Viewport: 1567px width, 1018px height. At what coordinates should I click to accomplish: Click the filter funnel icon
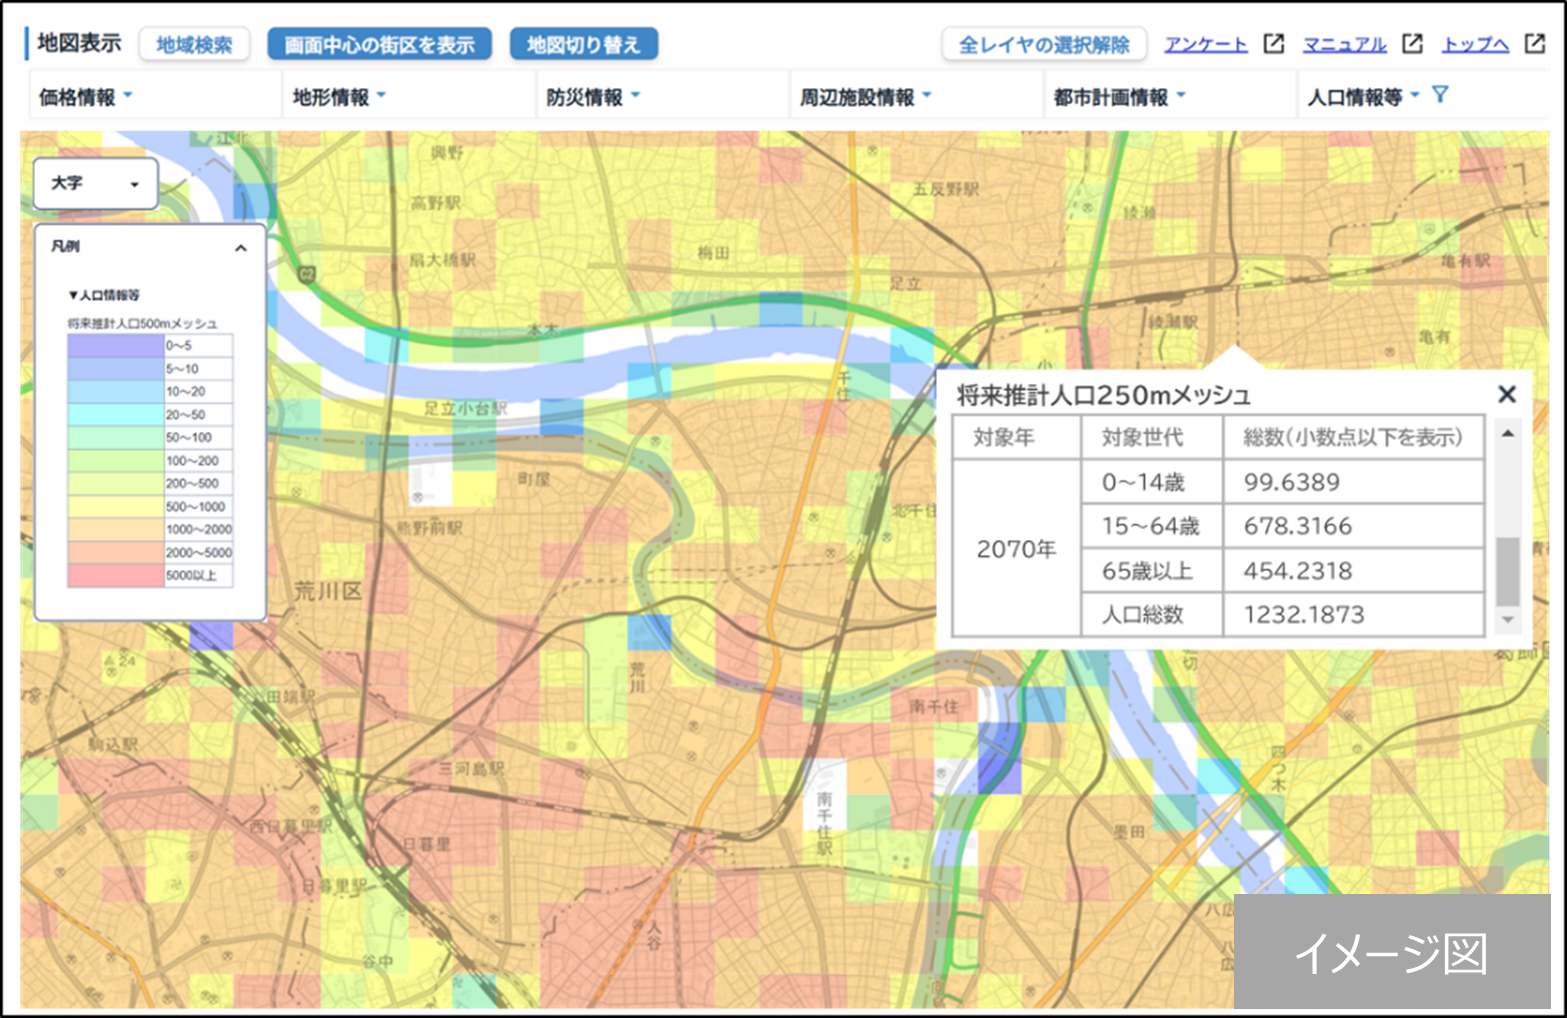click(1440, 95)
